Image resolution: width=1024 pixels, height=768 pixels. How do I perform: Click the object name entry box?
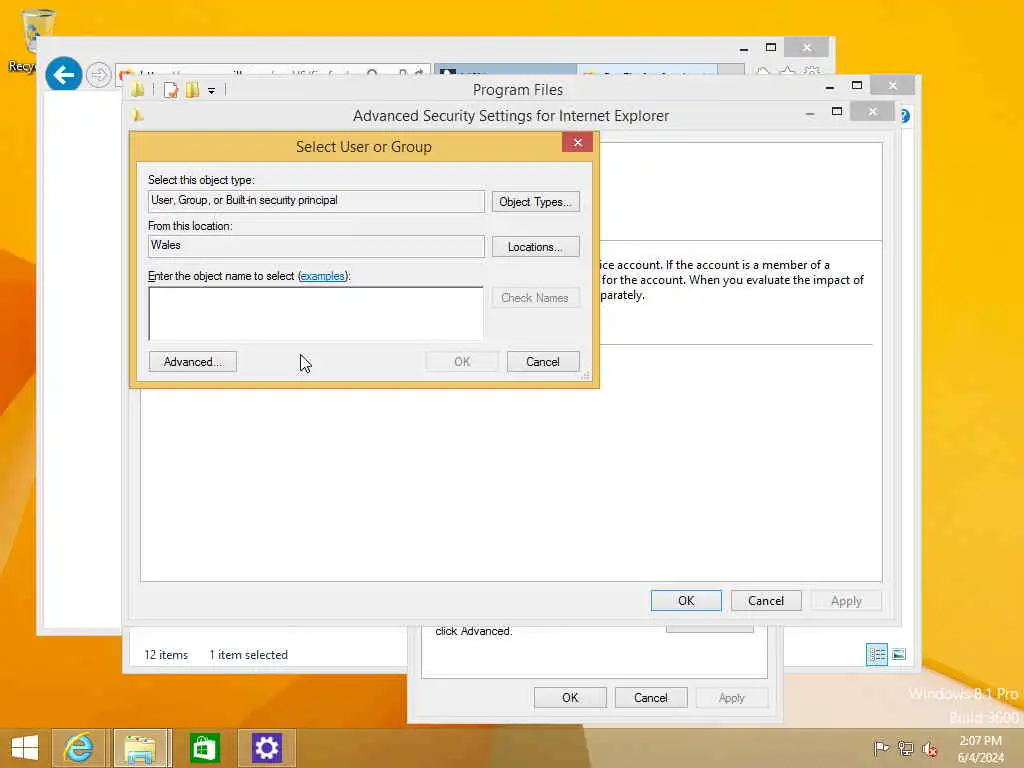[316, 313]
